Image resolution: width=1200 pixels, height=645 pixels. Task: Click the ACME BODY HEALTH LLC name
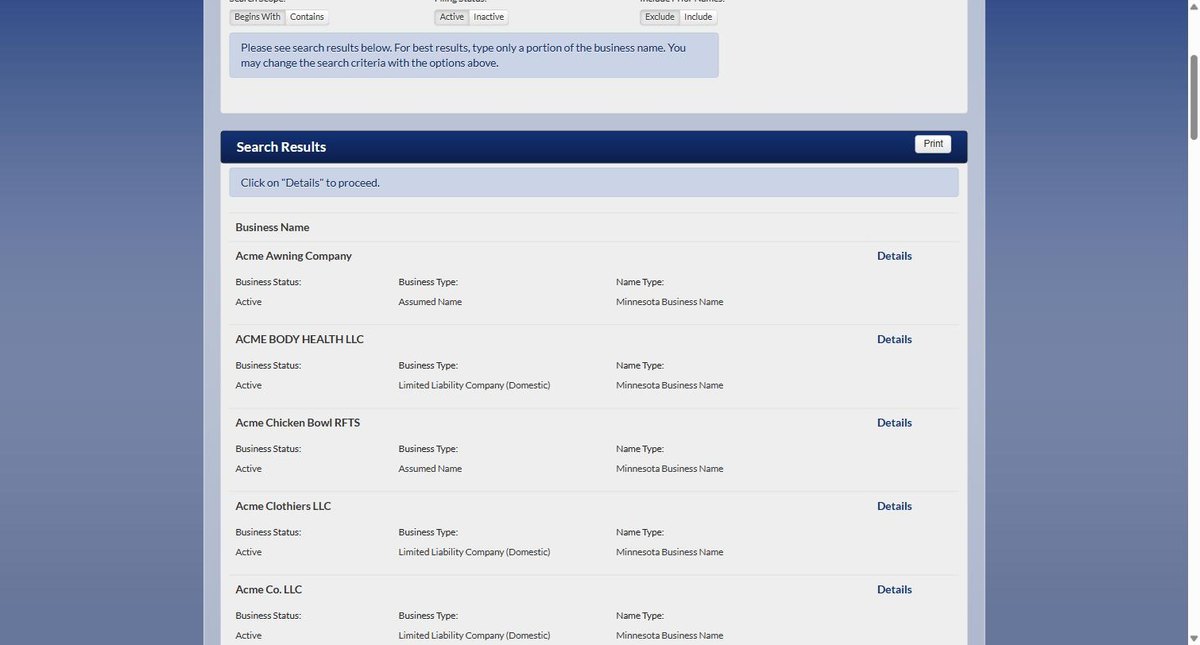point(300,339)
